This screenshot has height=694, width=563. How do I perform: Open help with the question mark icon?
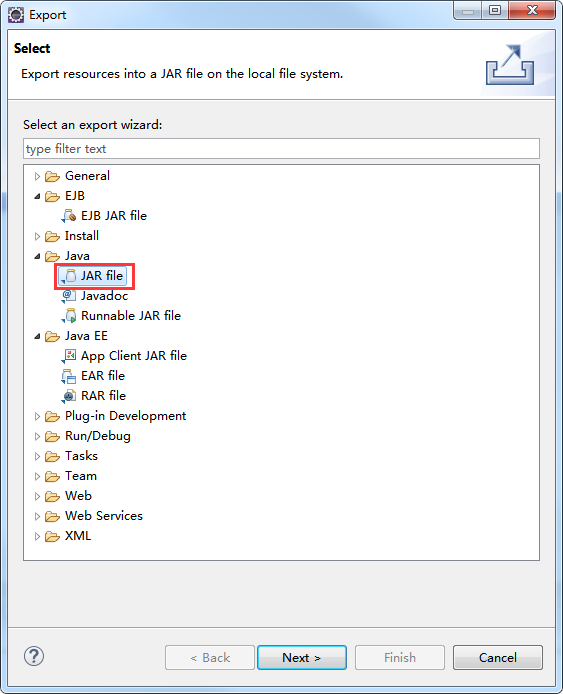tap(34, 656)
